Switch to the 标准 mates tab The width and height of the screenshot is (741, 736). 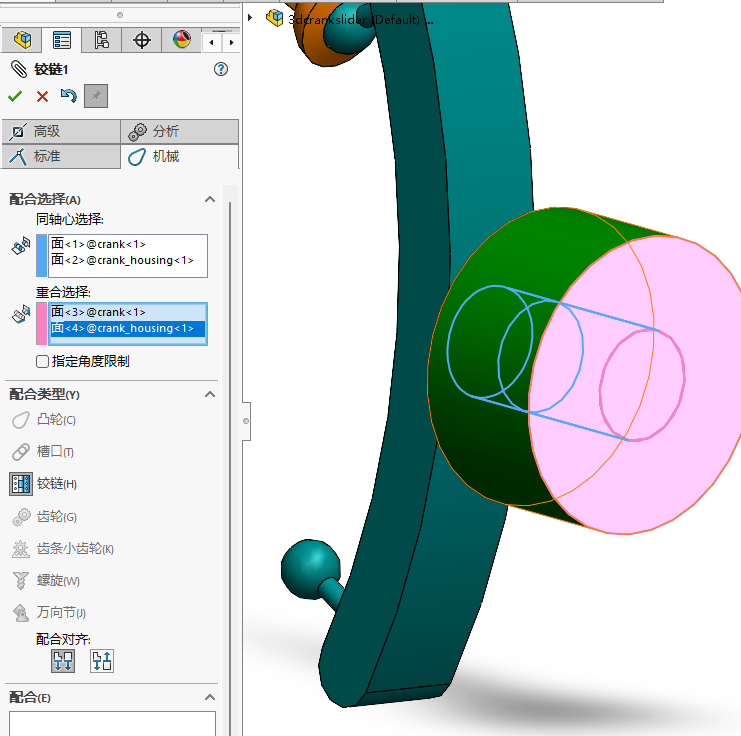coord(60,156)
